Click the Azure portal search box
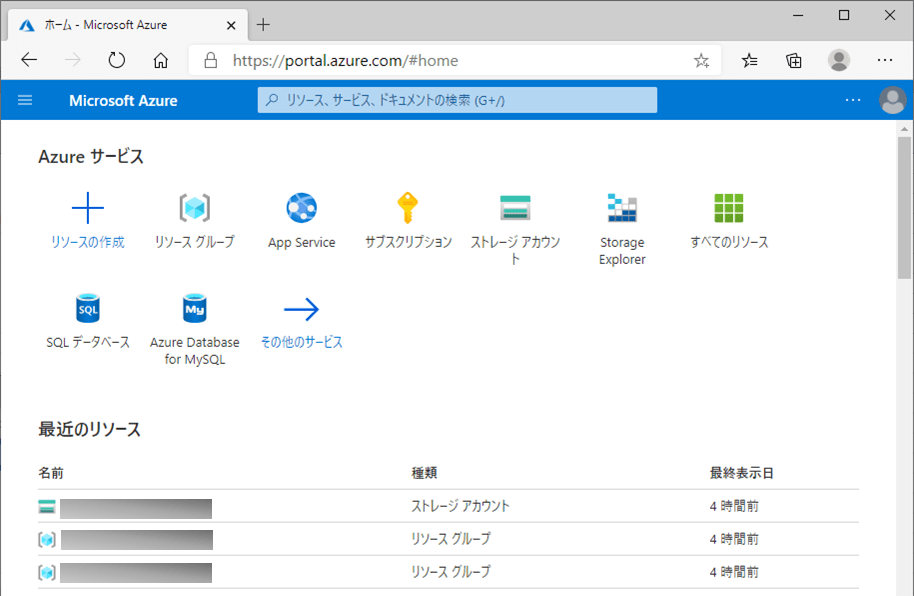The height and width of the screenshot is (596, 914). tap(457, 100)
